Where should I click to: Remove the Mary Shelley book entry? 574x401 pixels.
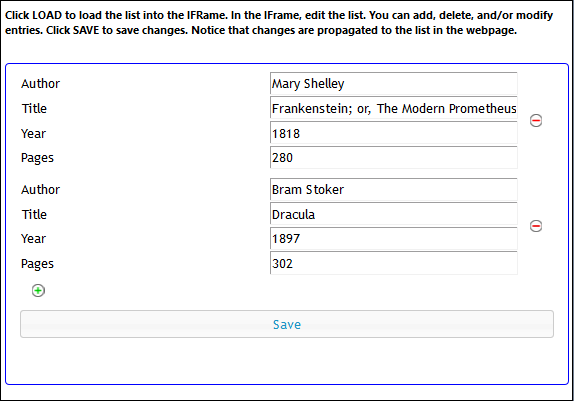[536, 120]
